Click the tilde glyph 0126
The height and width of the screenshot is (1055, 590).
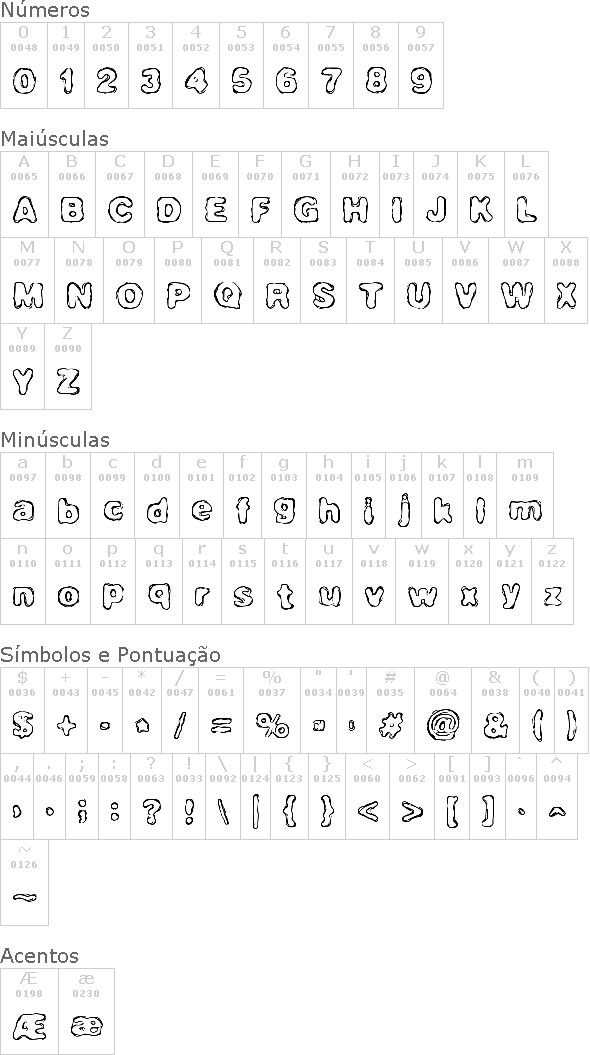[x=24, y=883]
